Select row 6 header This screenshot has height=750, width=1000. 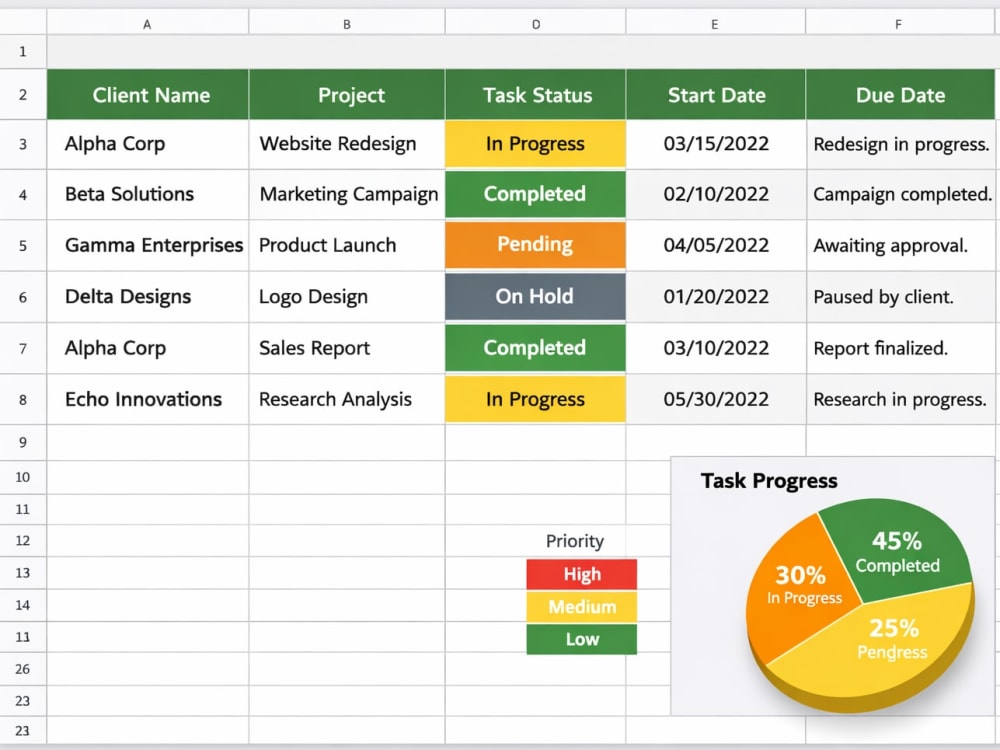(23, 297)
